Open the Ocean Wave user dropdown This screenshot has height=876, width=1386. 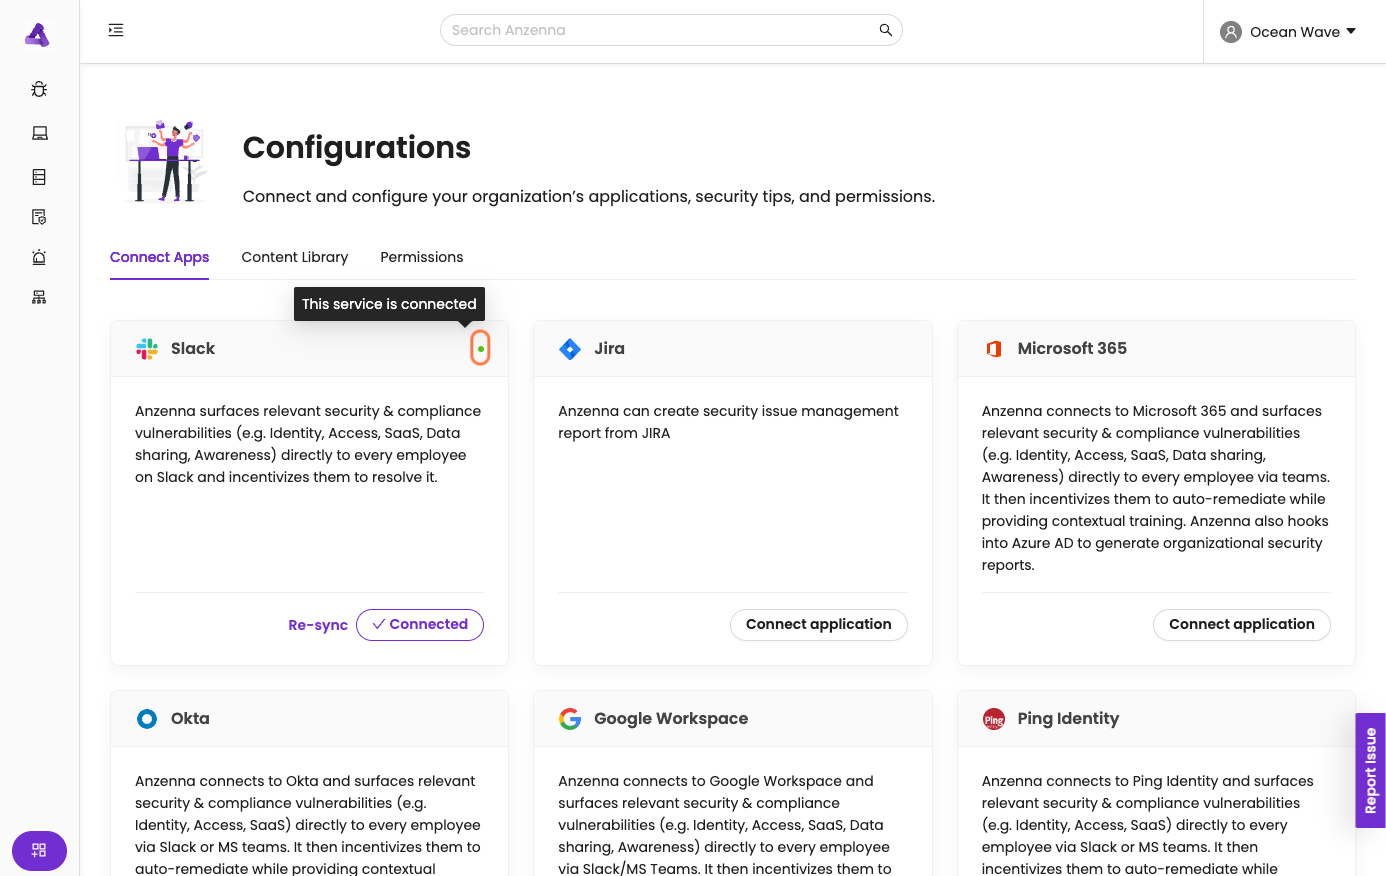click(1288, 32)
